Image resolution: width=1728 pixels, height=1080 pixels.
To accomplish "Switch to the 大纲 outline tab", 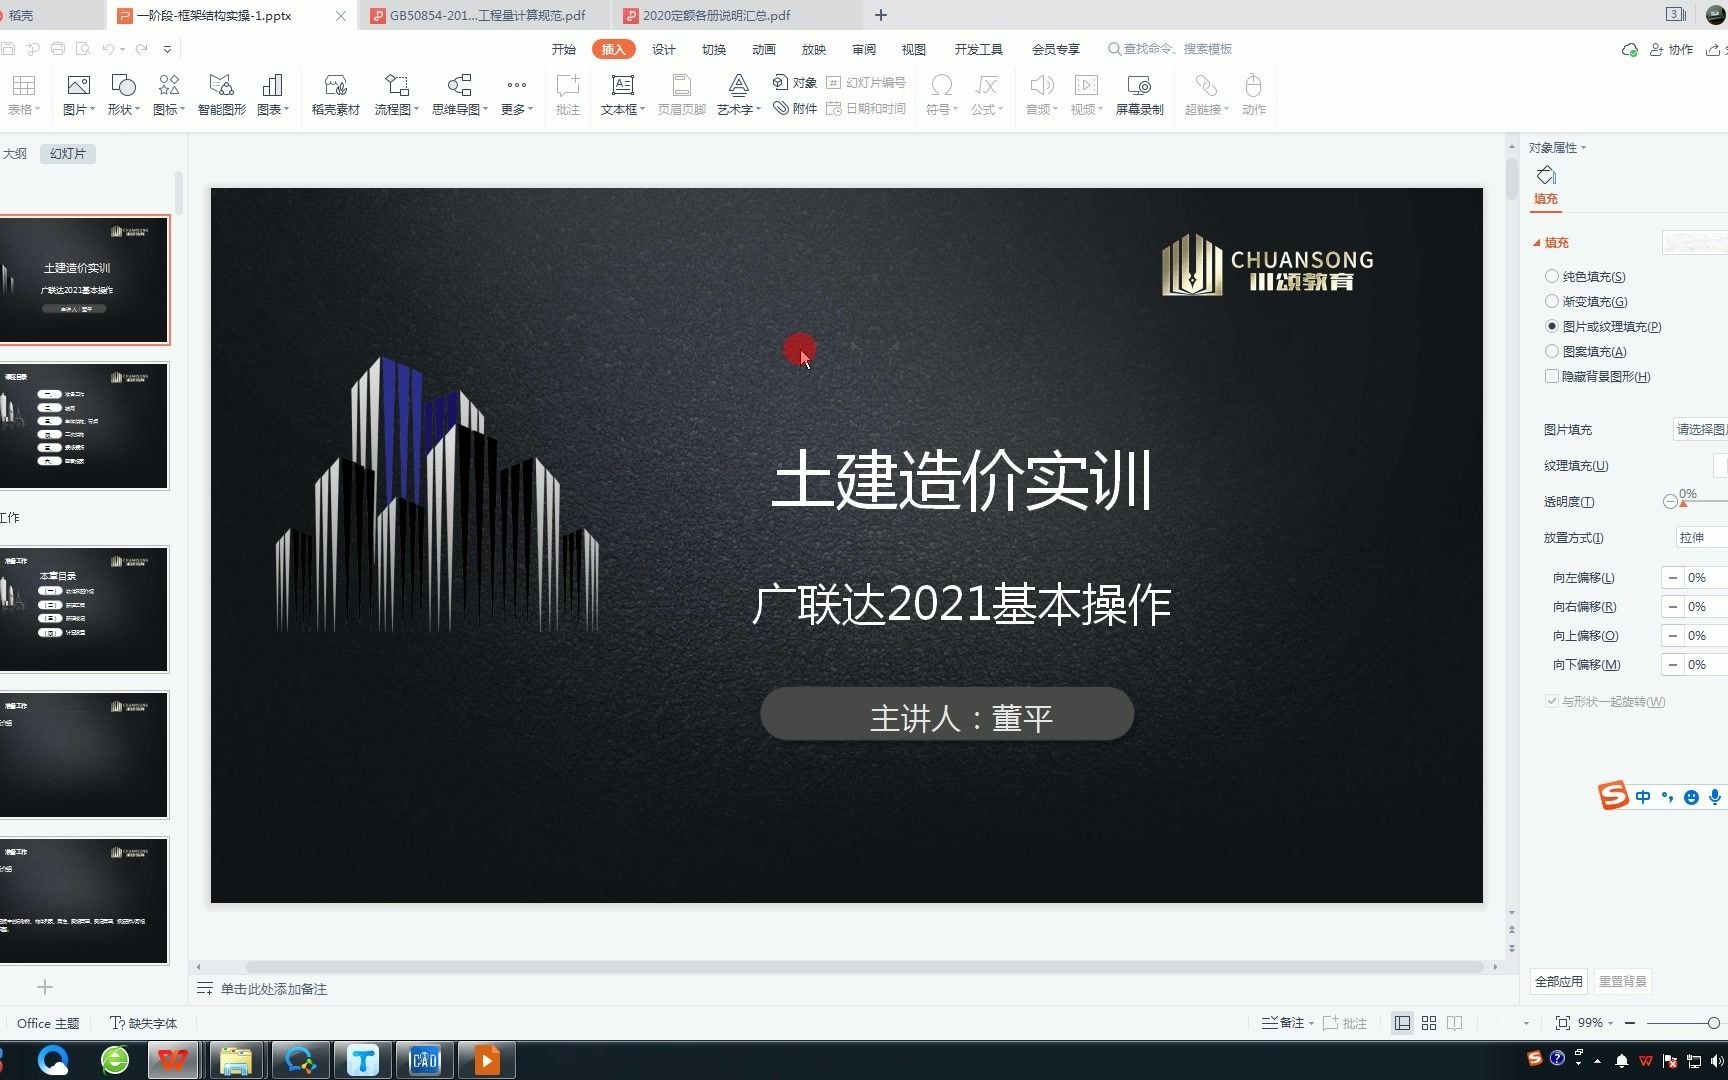I will (x=15, y=153).
